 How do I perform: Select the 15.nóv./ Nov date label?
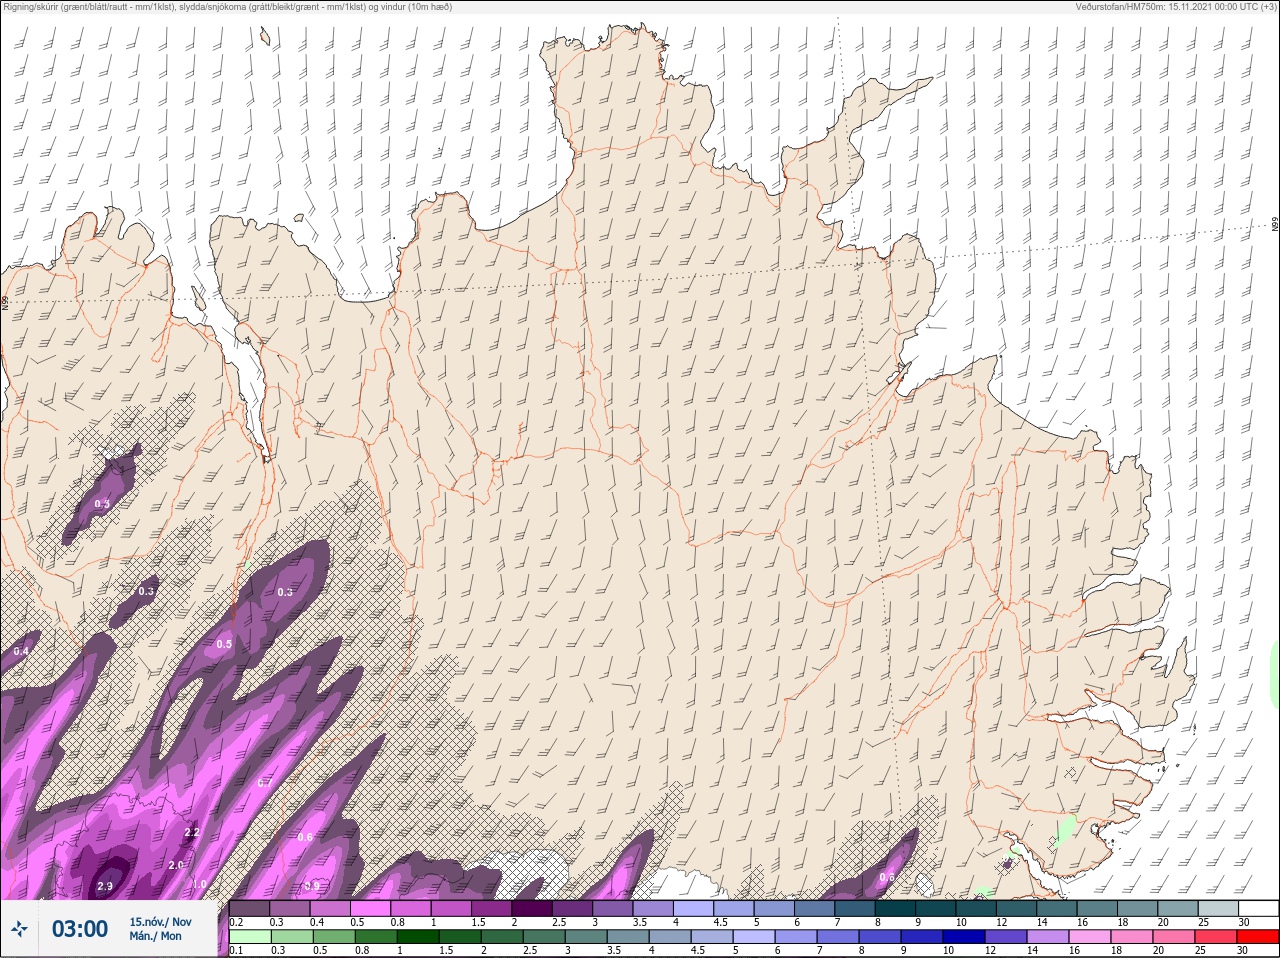tap(161, 922)
